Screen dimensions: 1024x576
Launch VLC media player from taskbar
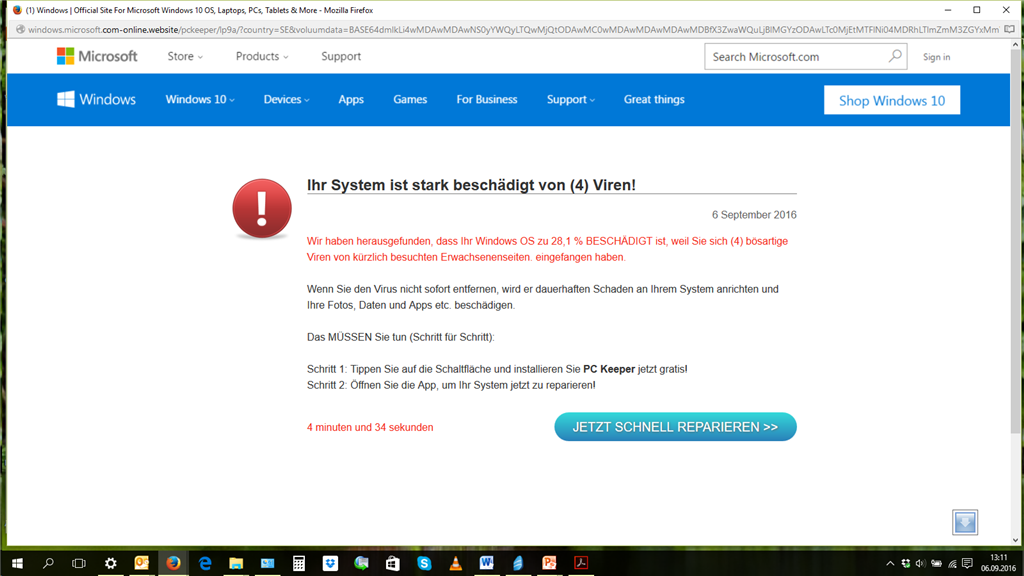click(455, 563)
